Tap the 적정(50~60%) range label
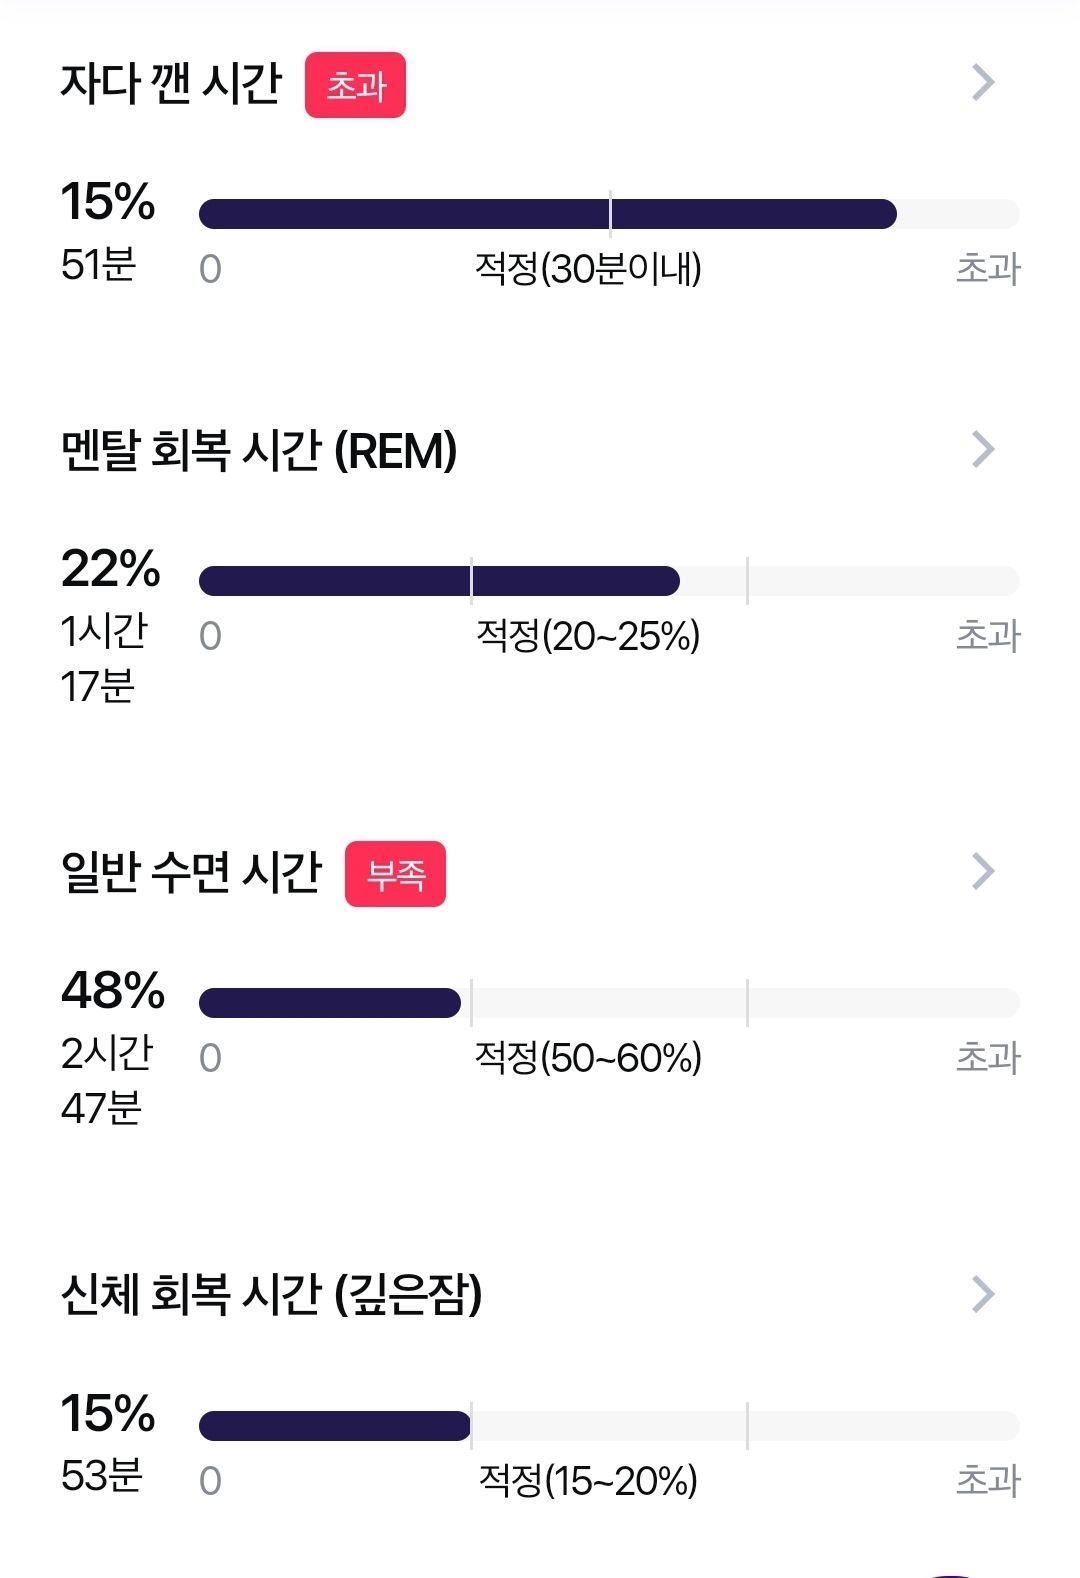The width and height of the screenshot is (1080, 1578). pyautogui.click(x=588, y=1058)
